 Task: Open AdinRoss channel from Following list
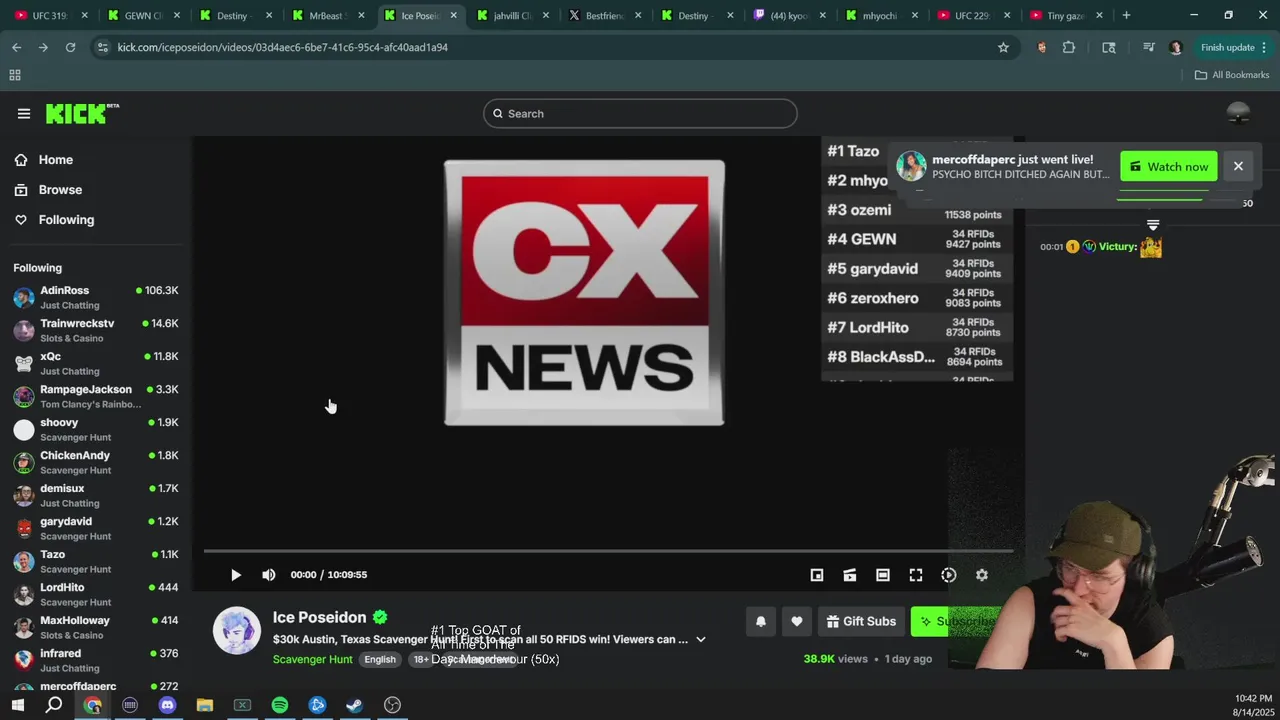(x=96, y=297)
